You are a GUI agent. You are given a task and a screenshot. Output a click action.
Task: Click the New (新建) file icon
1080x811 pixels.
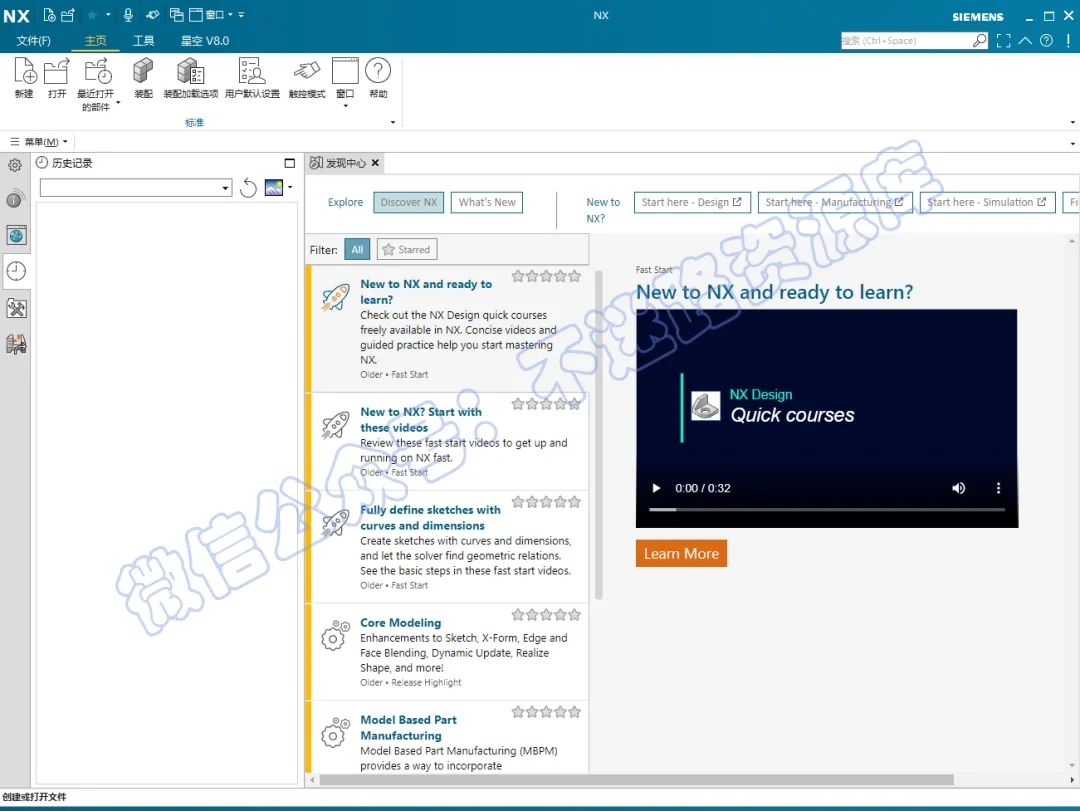[x=24, y=71]
